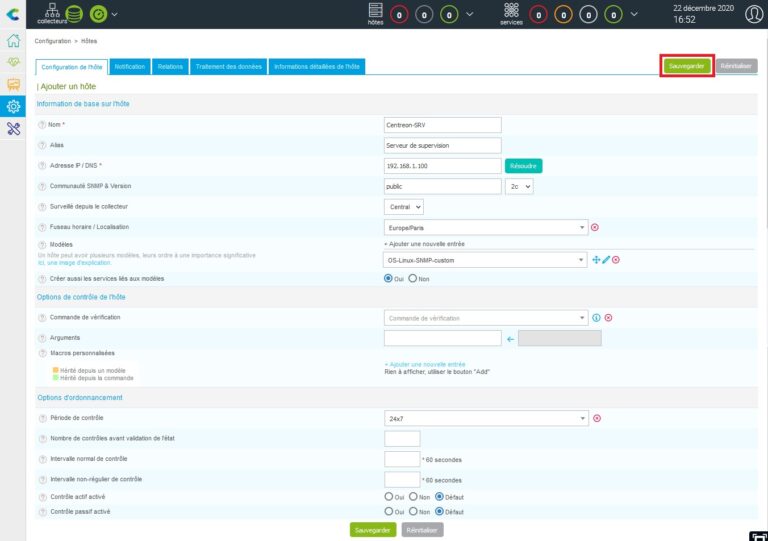This screenshot has width=768, height=541.
Task: Switch to Configuration de l'hôte tab
Action: coord(72,67)
